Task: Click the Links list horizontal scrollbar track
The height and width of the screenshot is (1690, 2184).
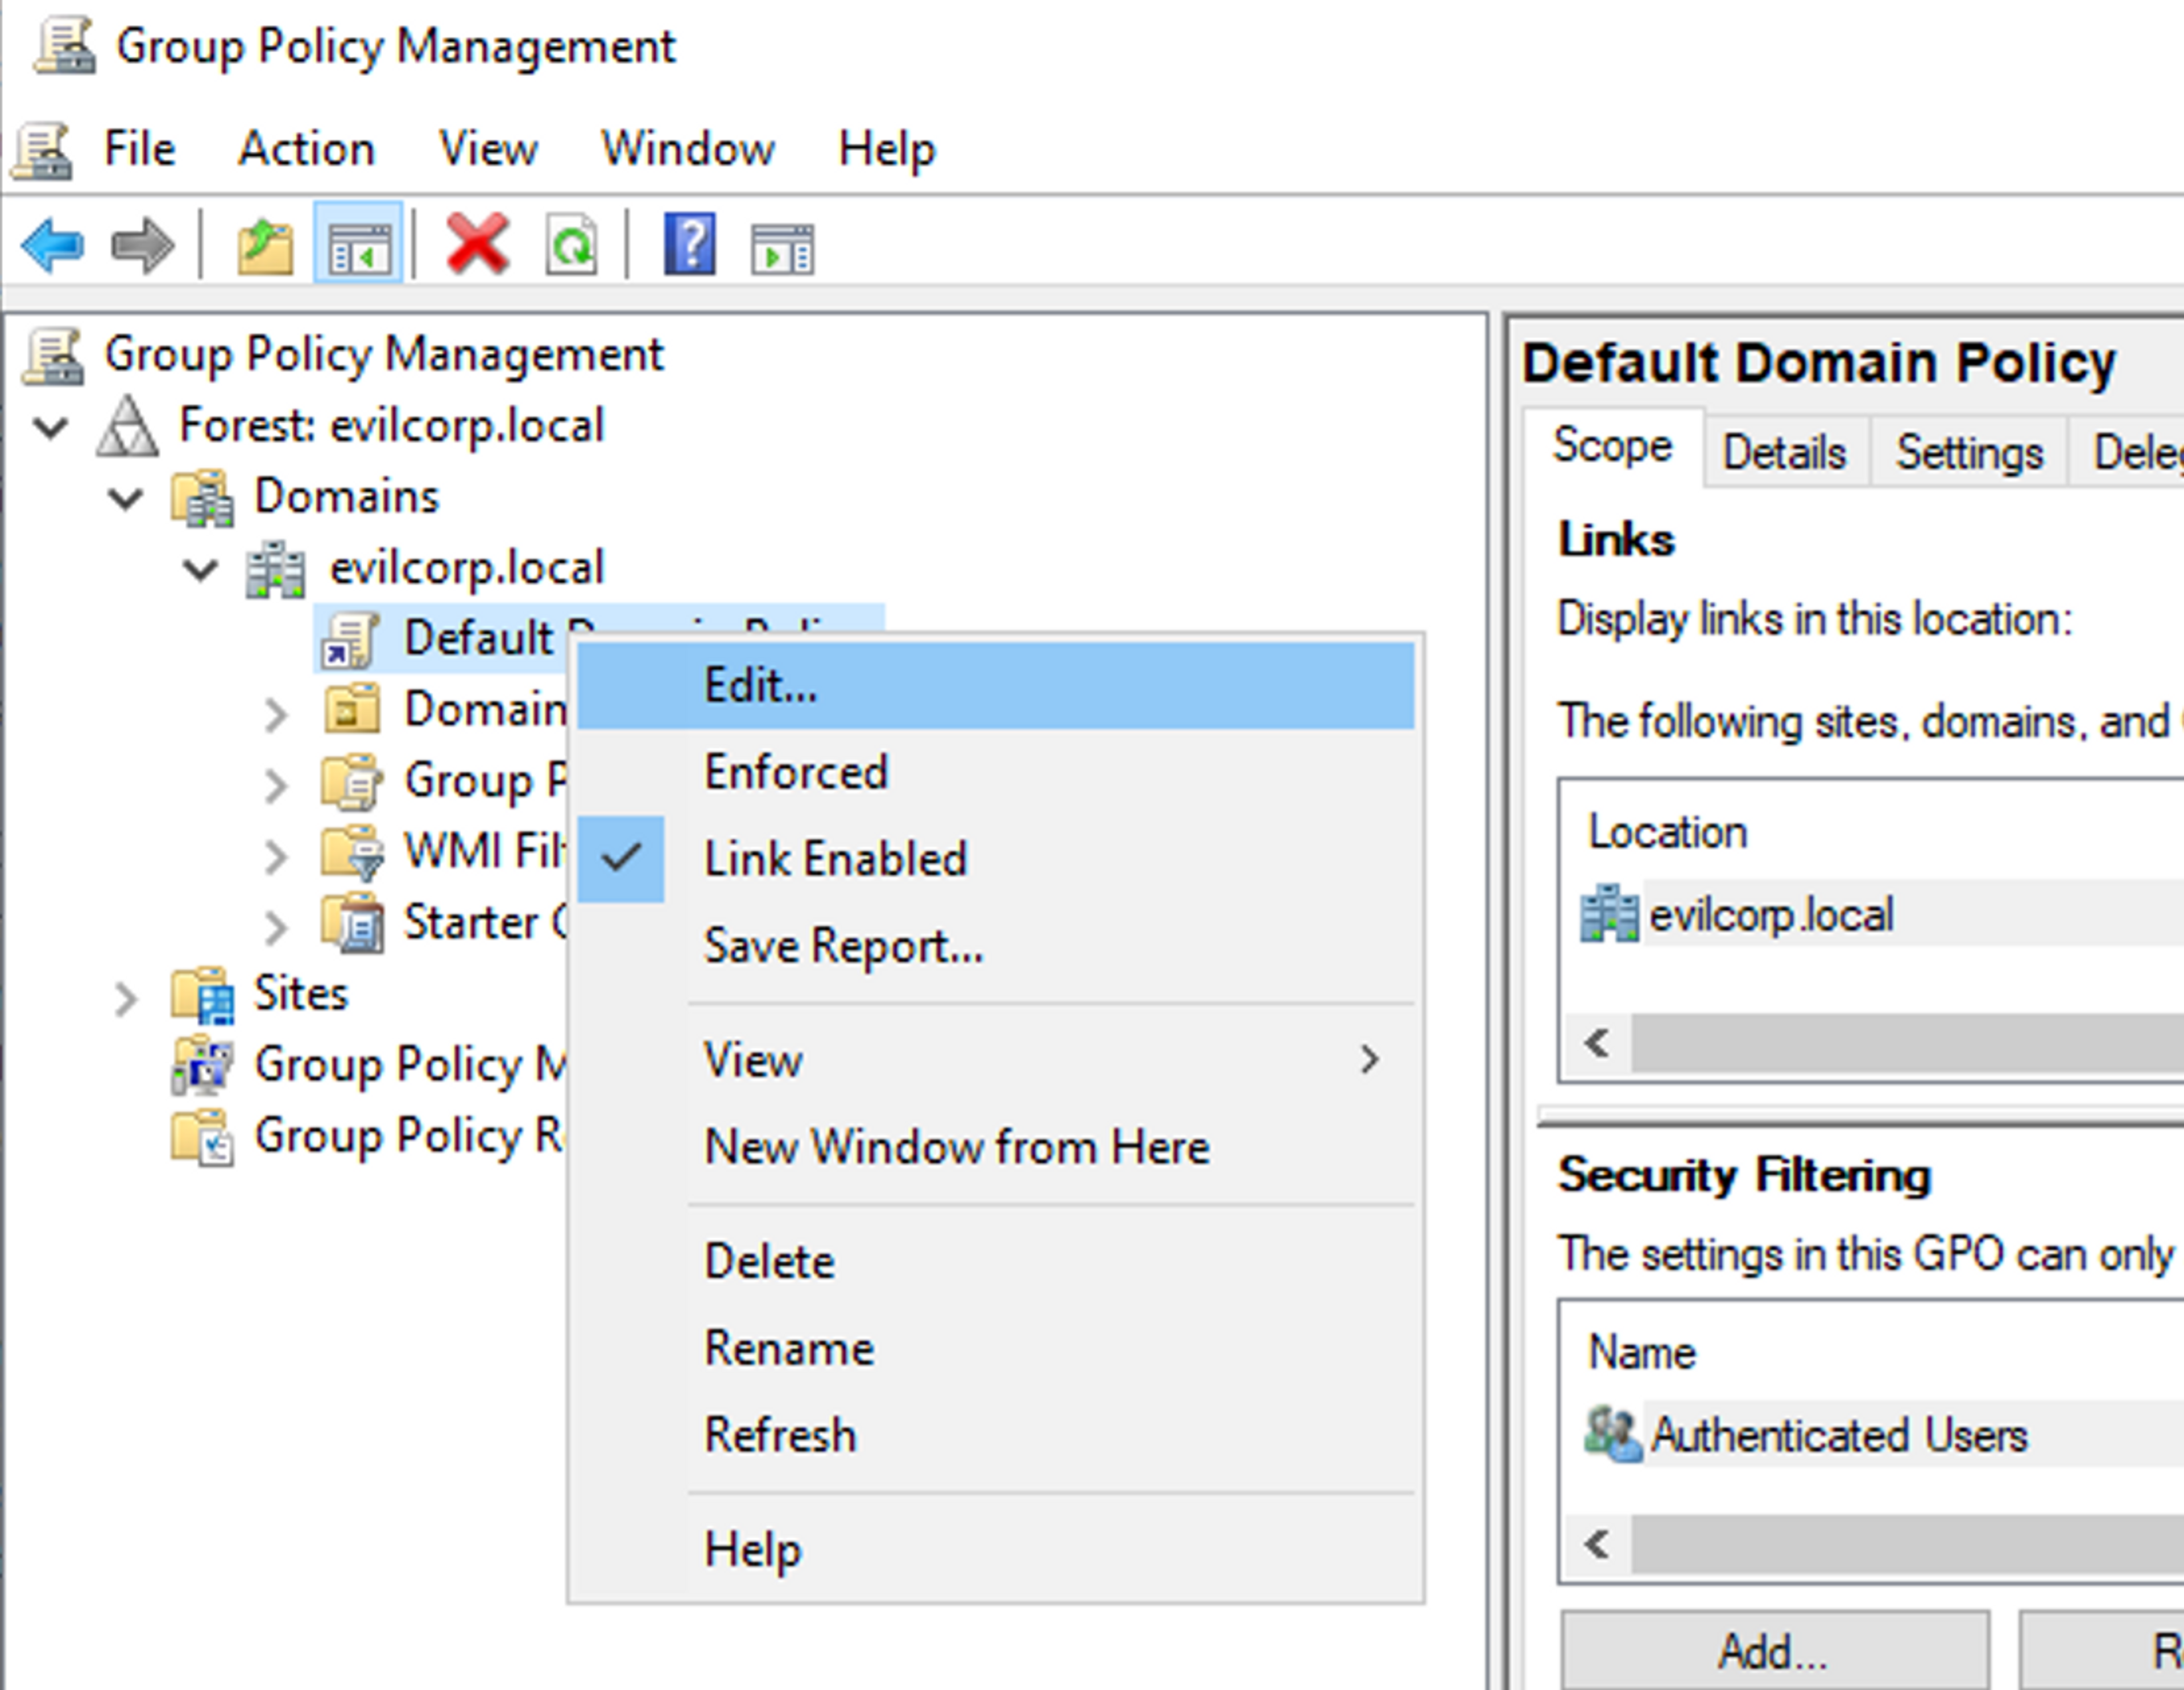Action: pos(1900,1043)
